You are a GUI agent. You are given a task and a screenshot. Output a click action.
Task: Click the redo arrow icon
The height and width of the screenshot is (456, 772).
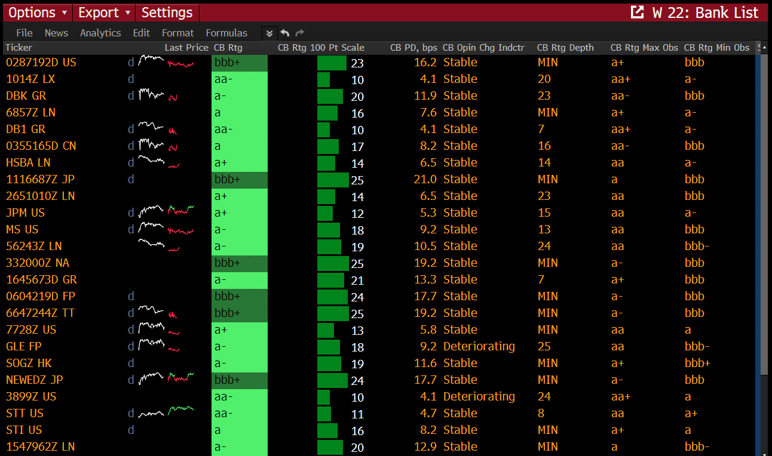[x=299, y=33]
